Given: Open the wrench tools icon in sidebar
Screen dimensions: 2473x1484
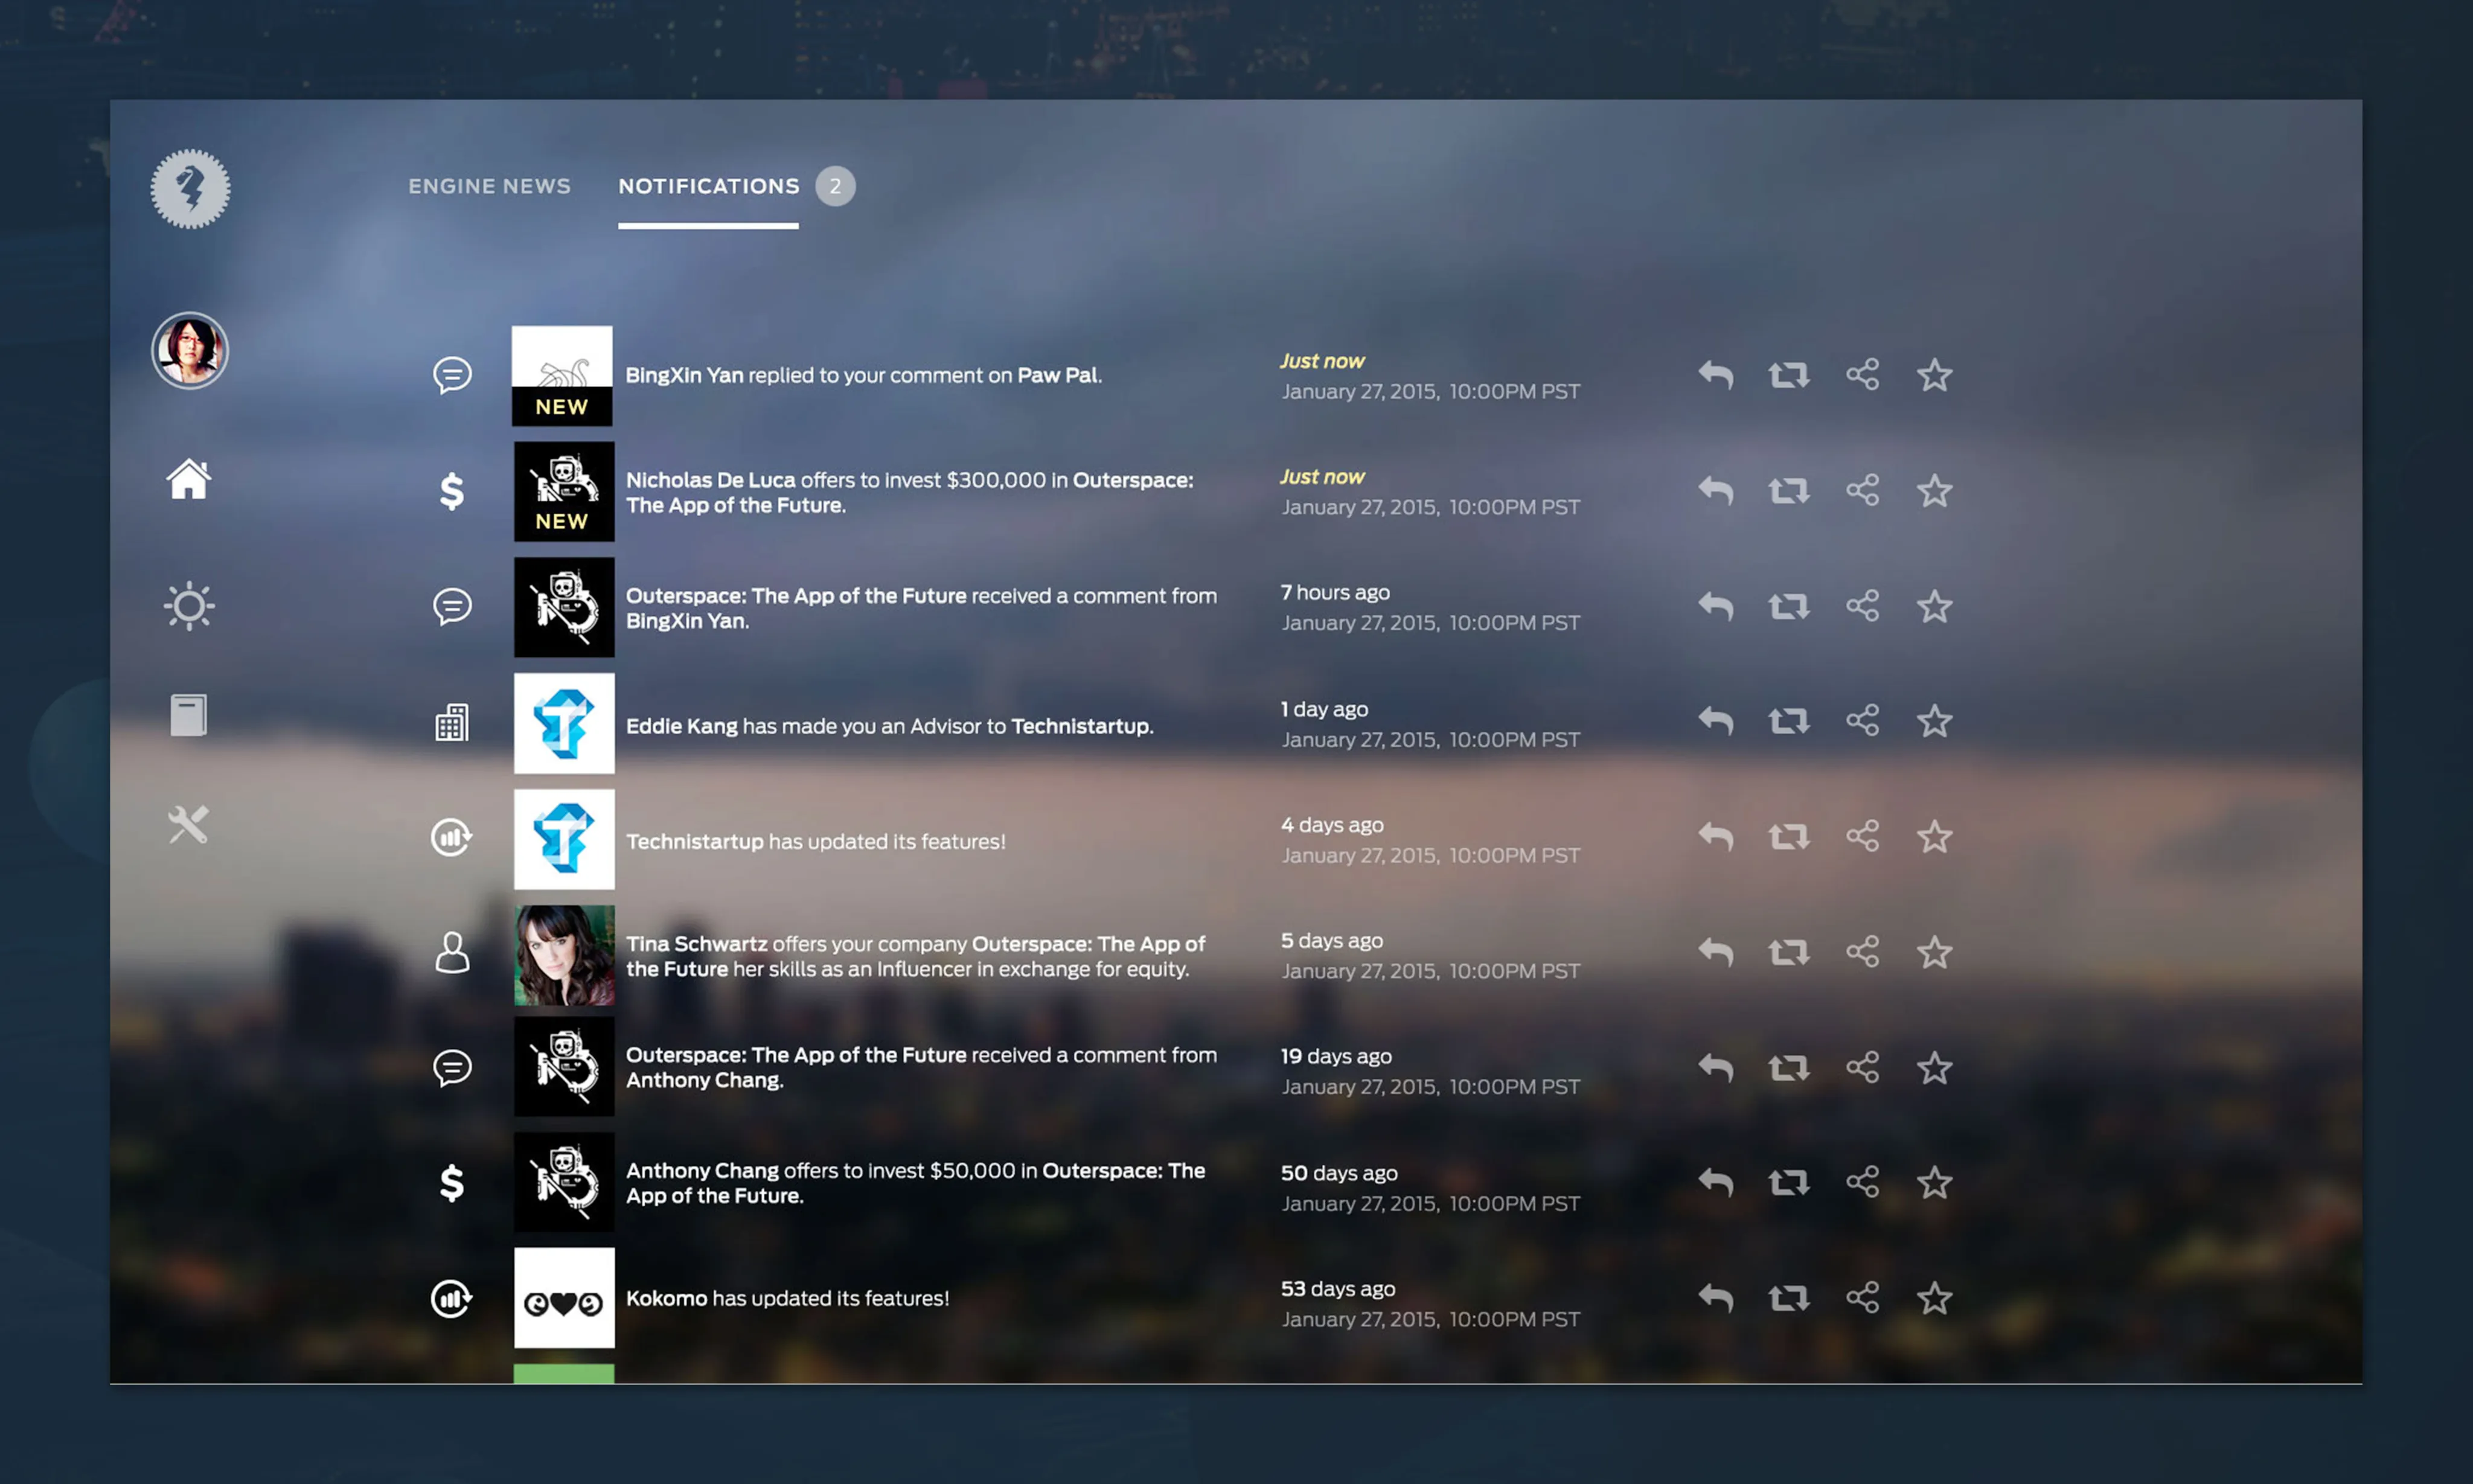Looking at the screenshot, I should [x=188, y=825].
